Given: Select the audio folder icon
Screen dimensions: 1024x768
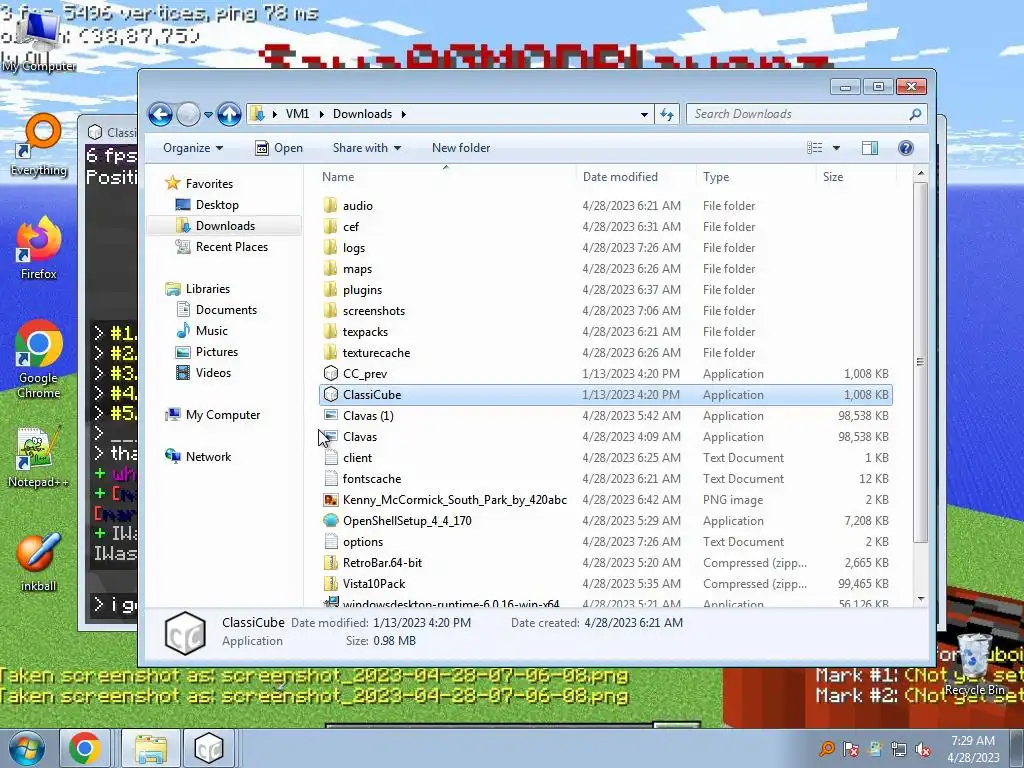Looking at the screenshot, I should click(x=330, y=206).
